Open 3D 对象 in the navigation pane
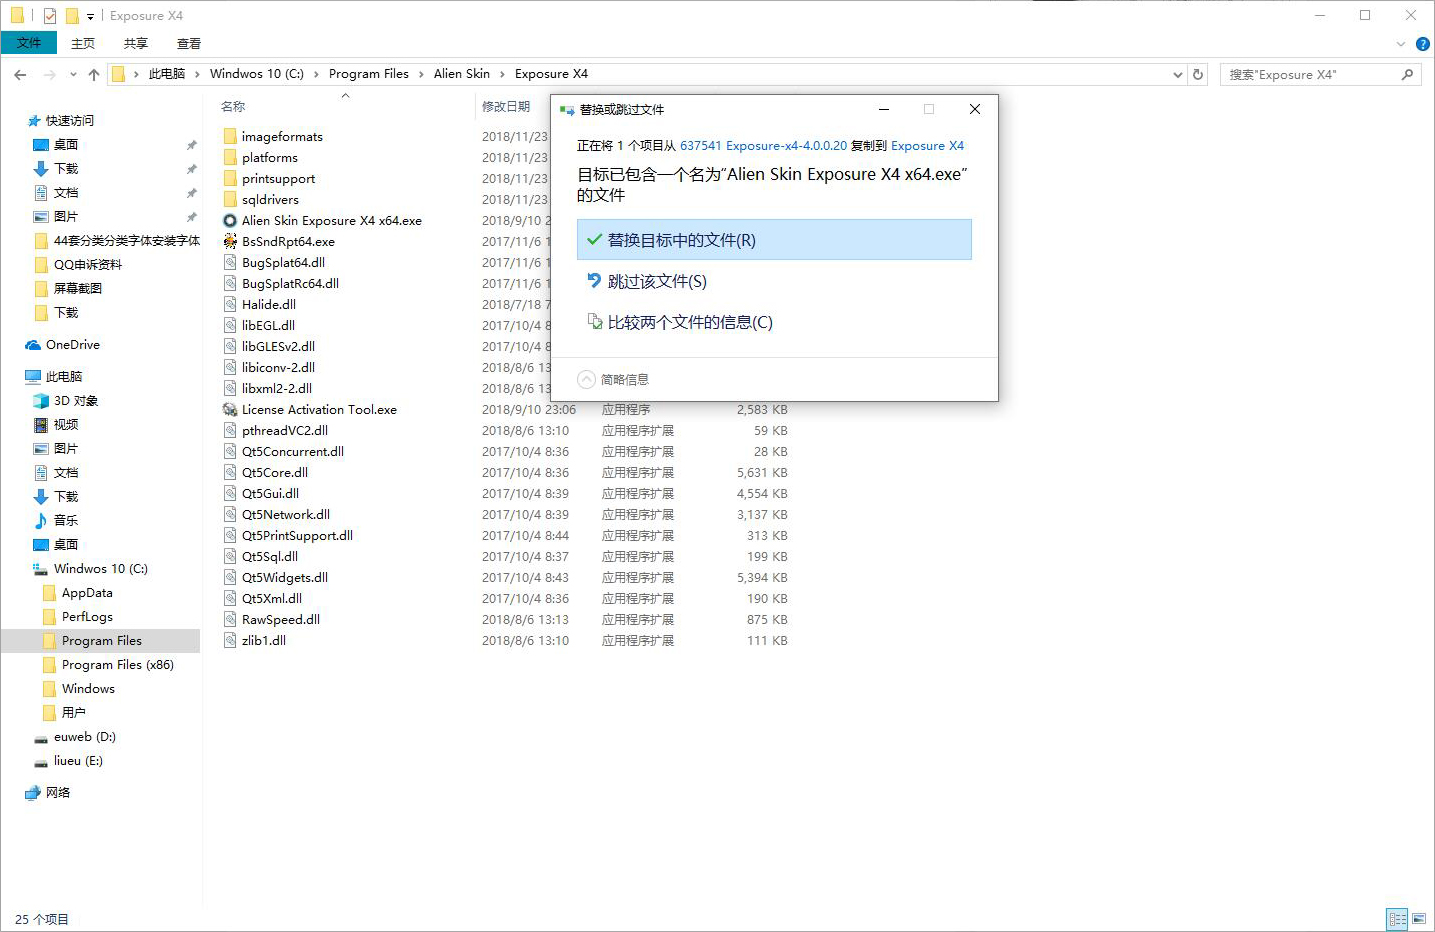Viewport: 1435px width, 932px height. tap(76, 401)
